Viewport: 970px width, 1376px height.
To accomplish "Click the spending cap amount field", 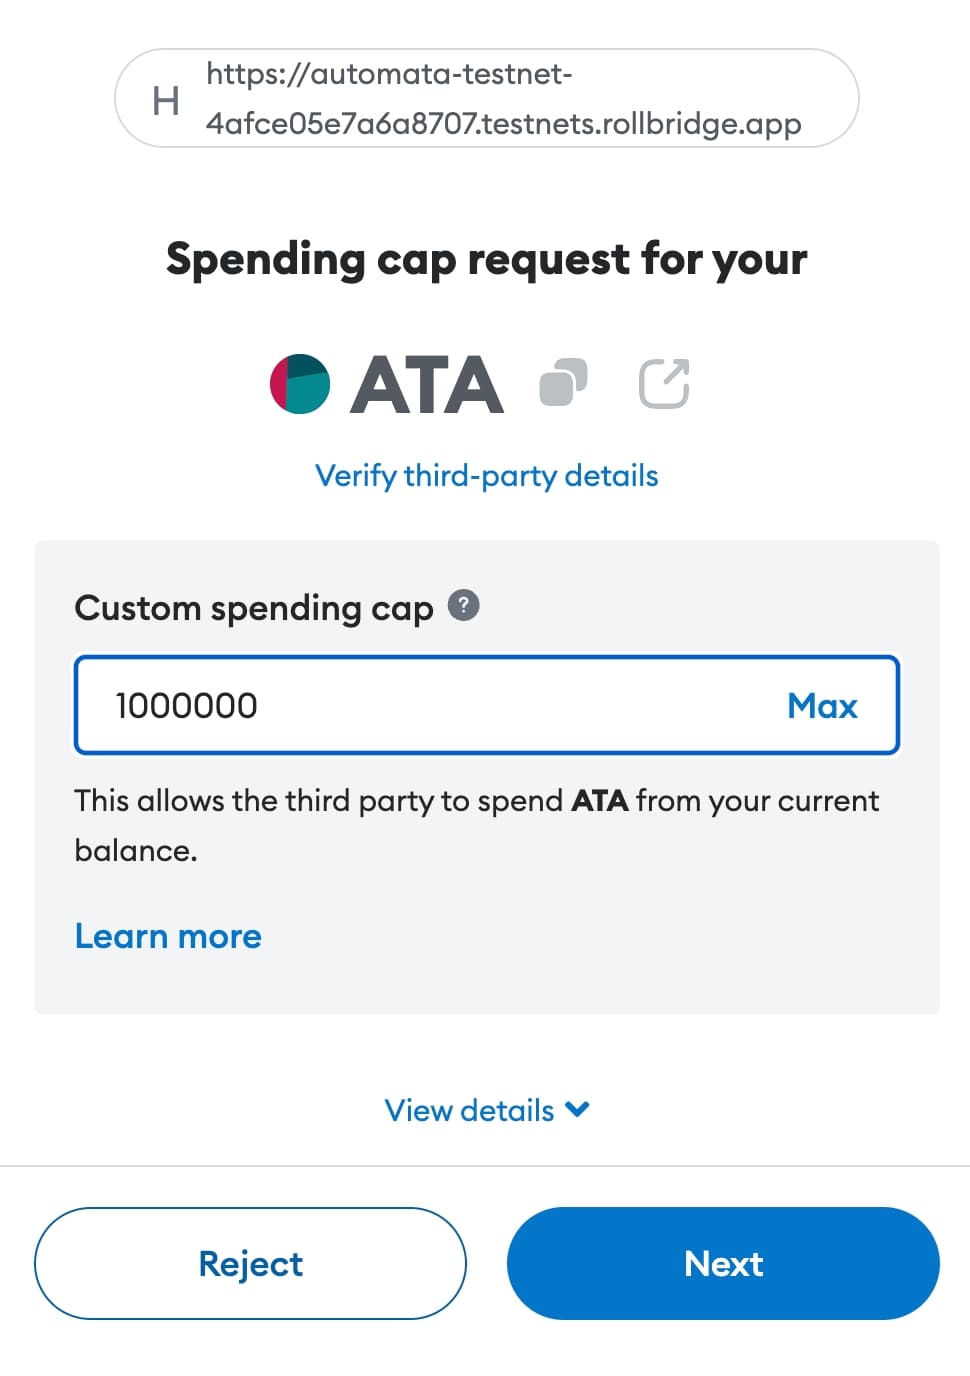I will 400,705.
